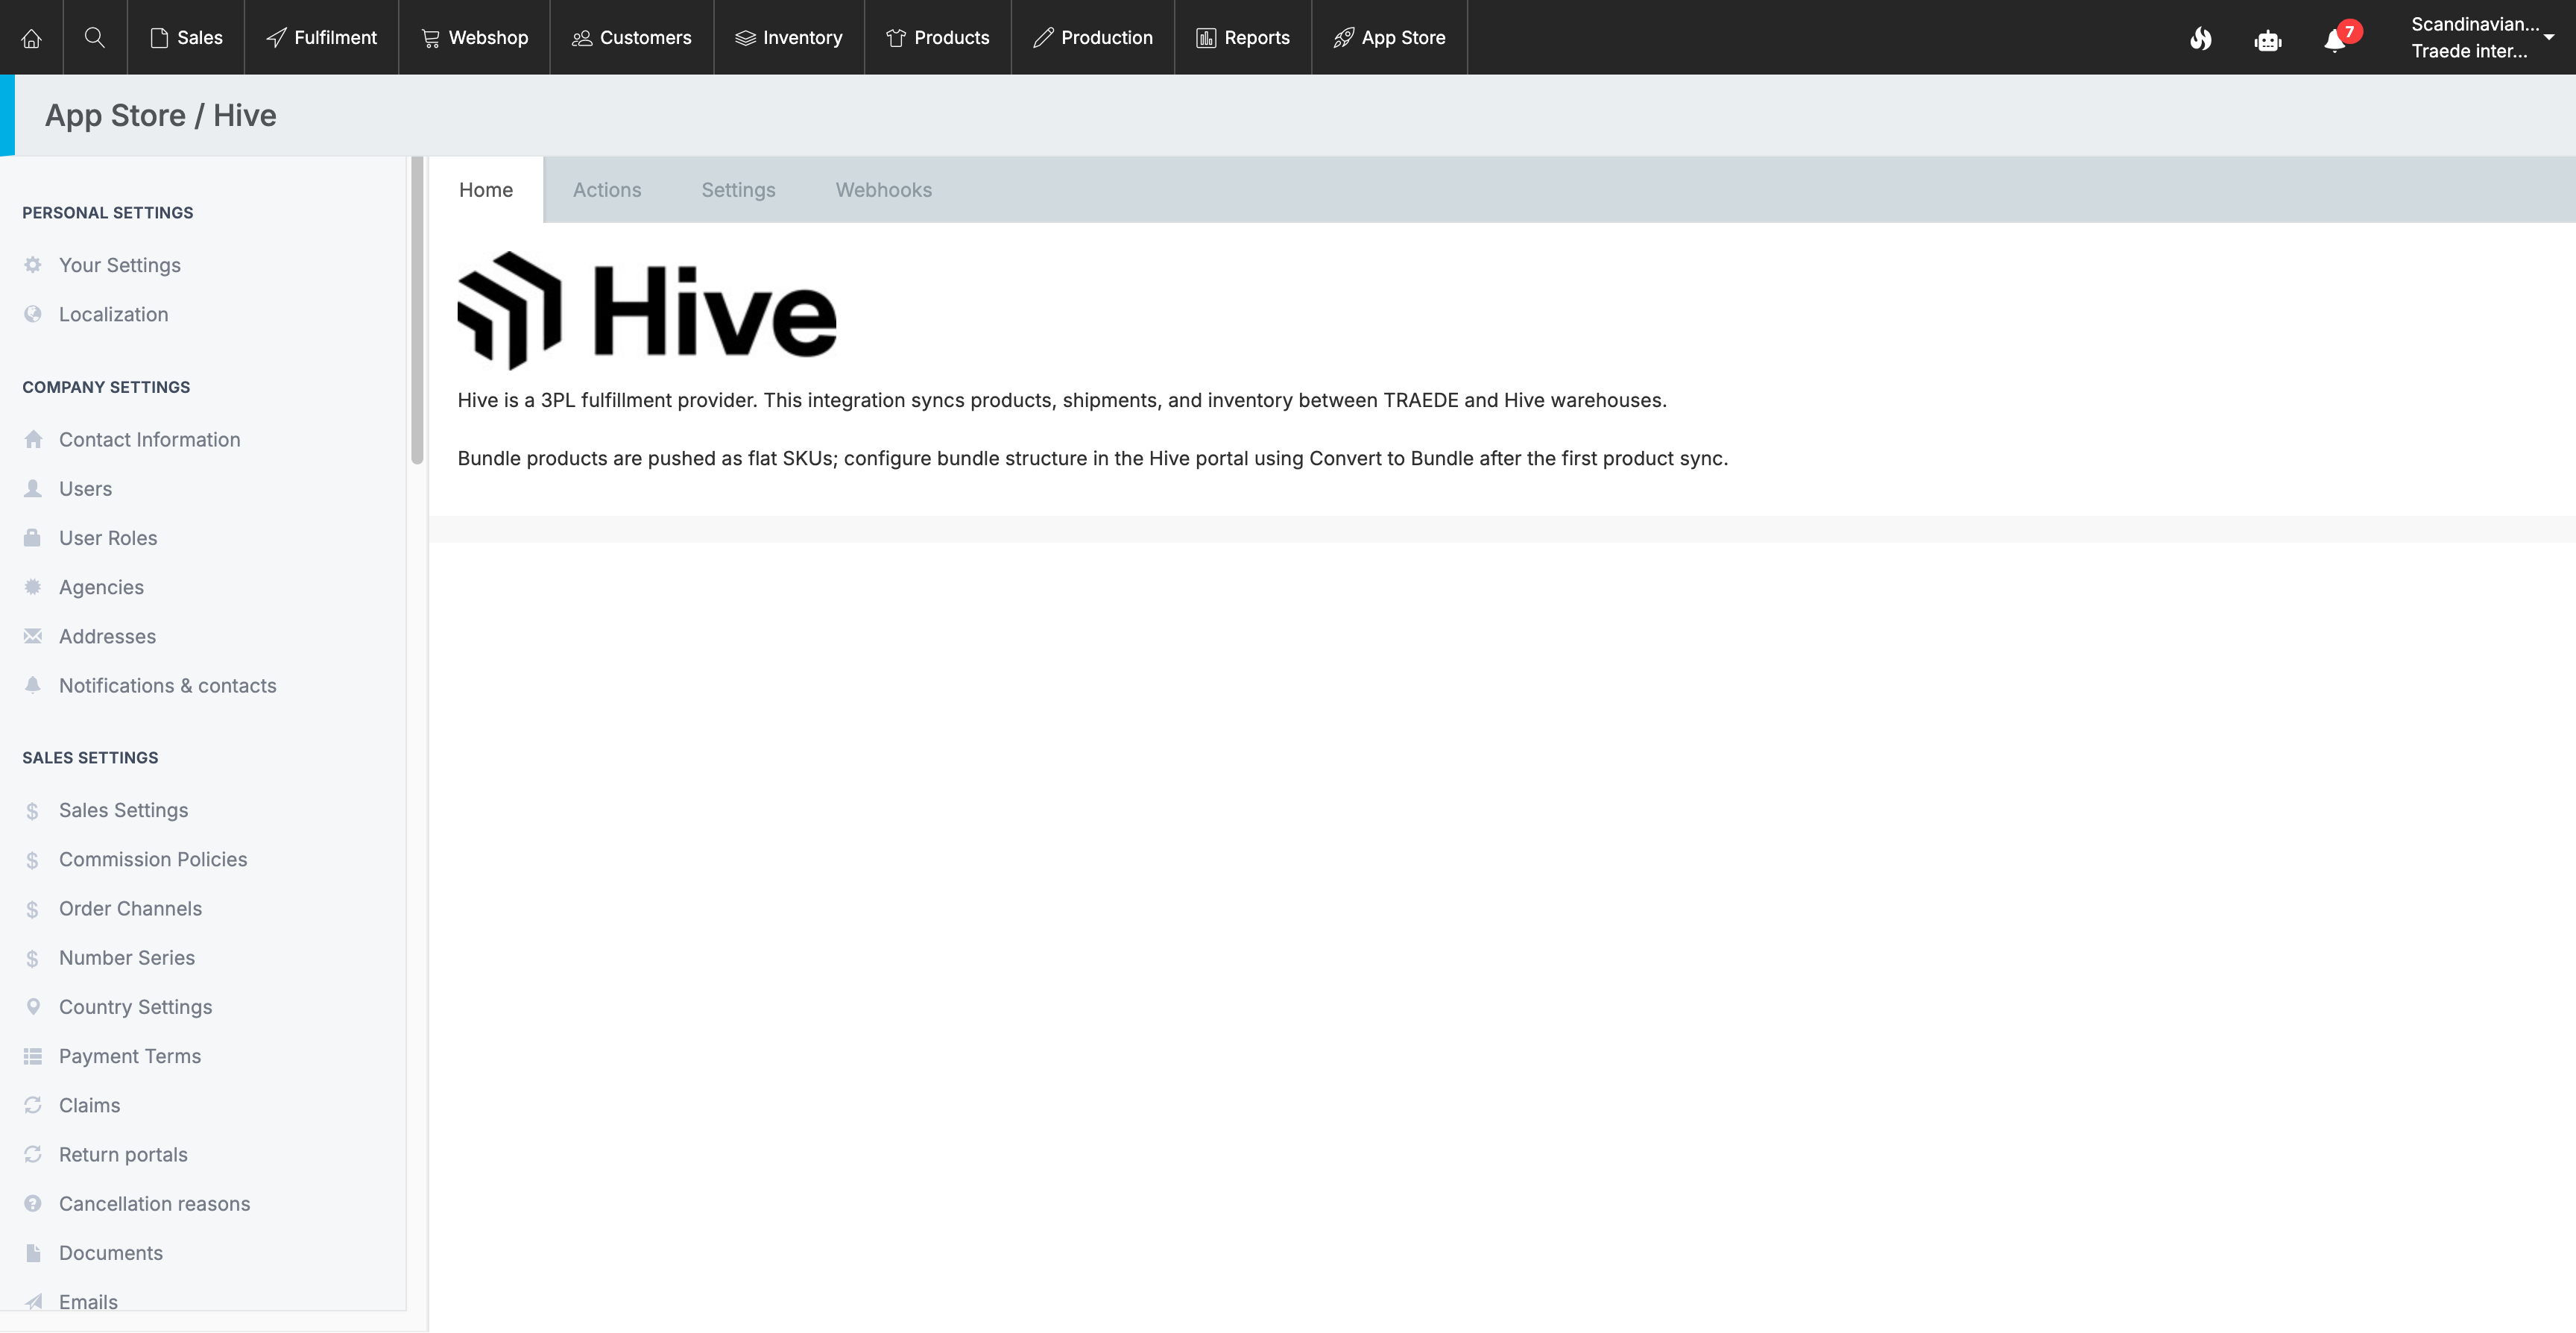Screen dimensions: 2576x1333
Task: Open Commission Policies
Action: click(x=153, y=859)
